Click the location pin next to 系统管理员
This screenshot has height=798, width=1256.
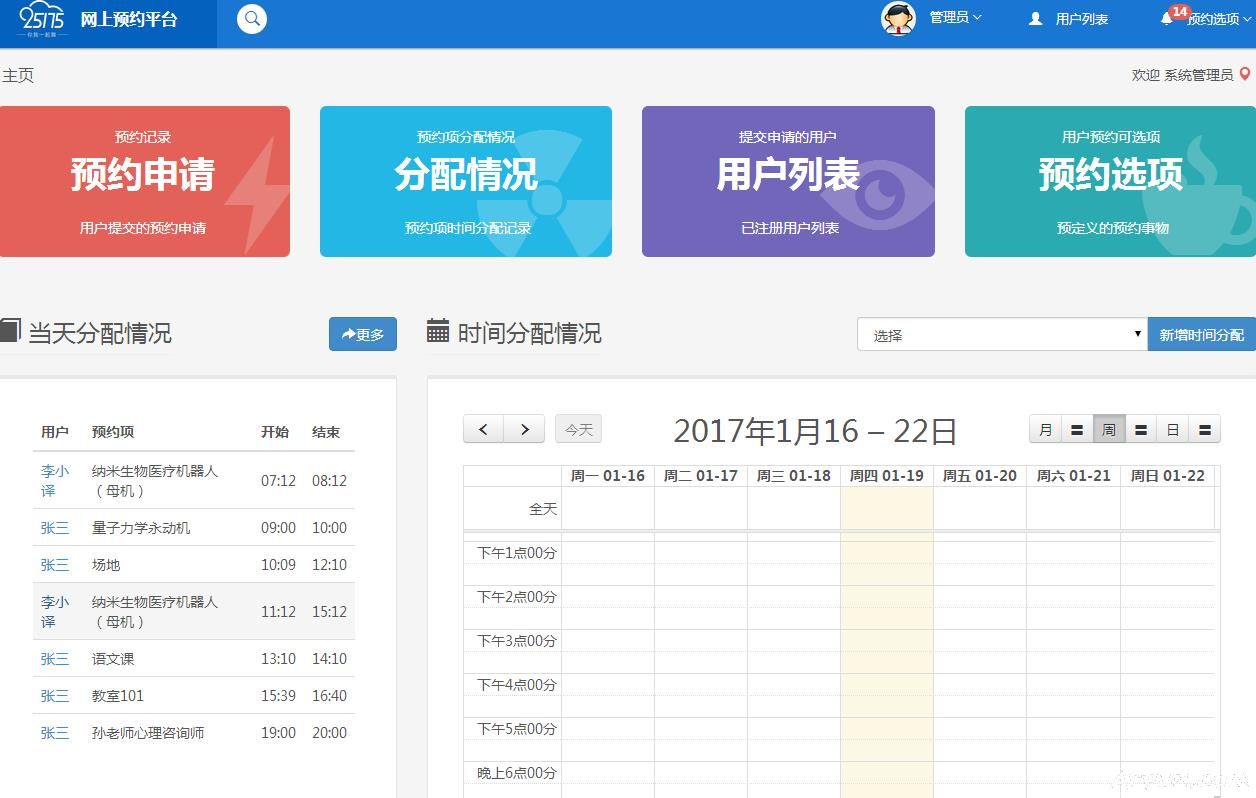pos(1243,73)
